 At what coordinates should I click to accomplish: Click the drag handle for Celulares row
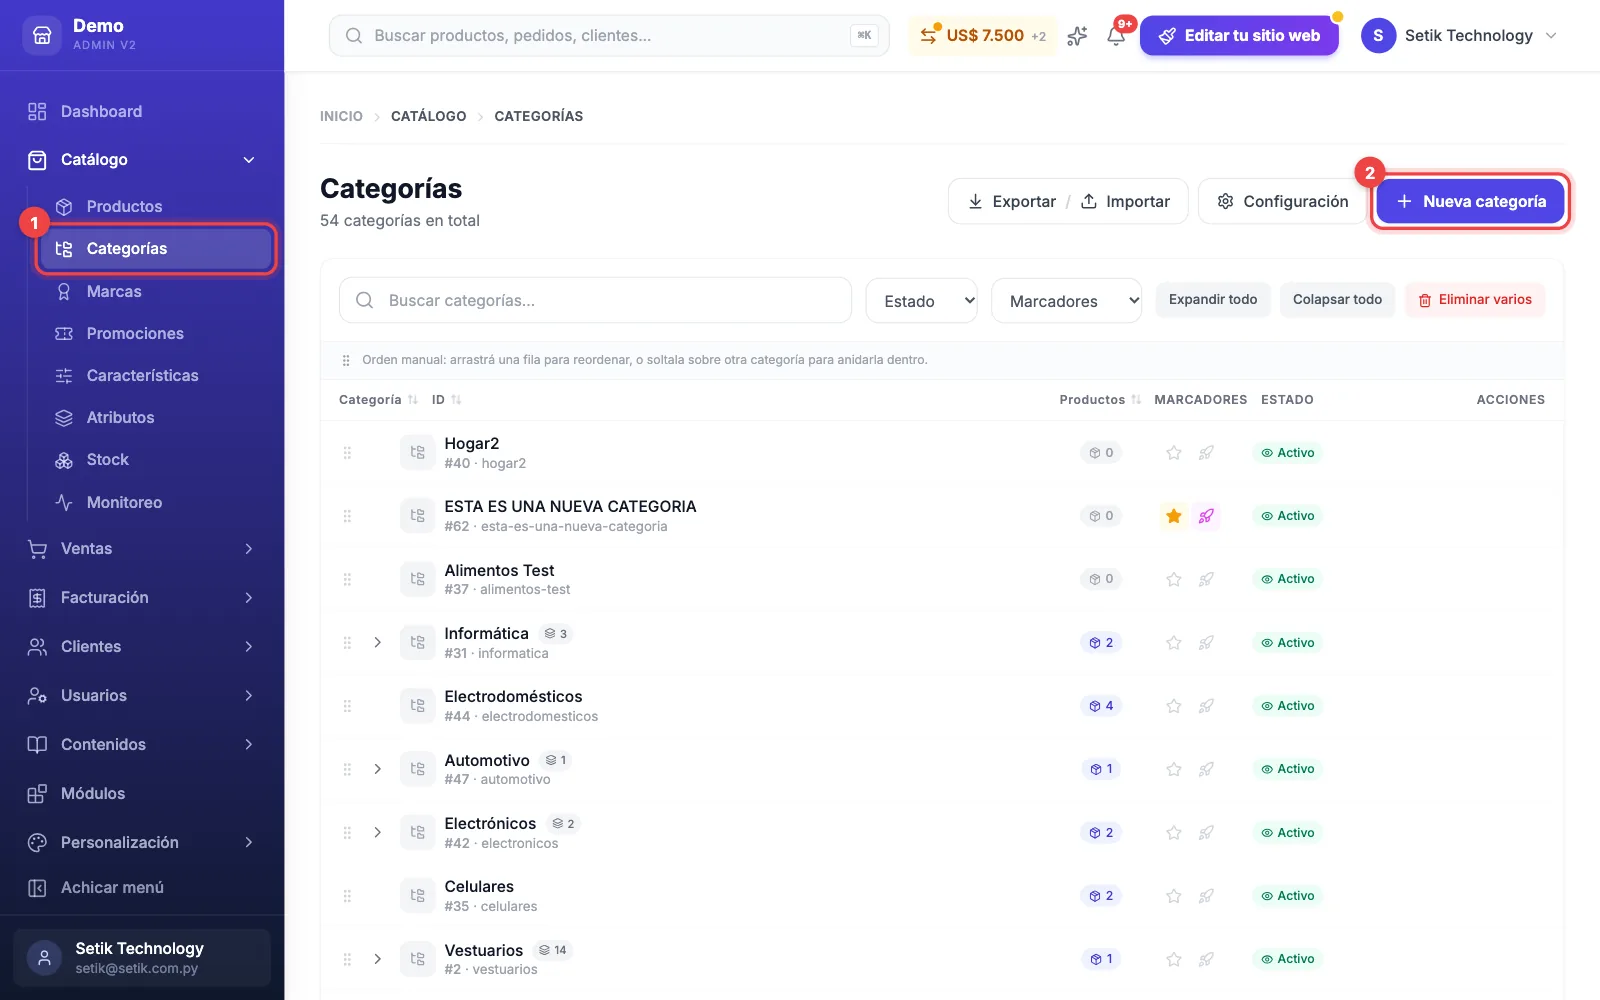347,896
